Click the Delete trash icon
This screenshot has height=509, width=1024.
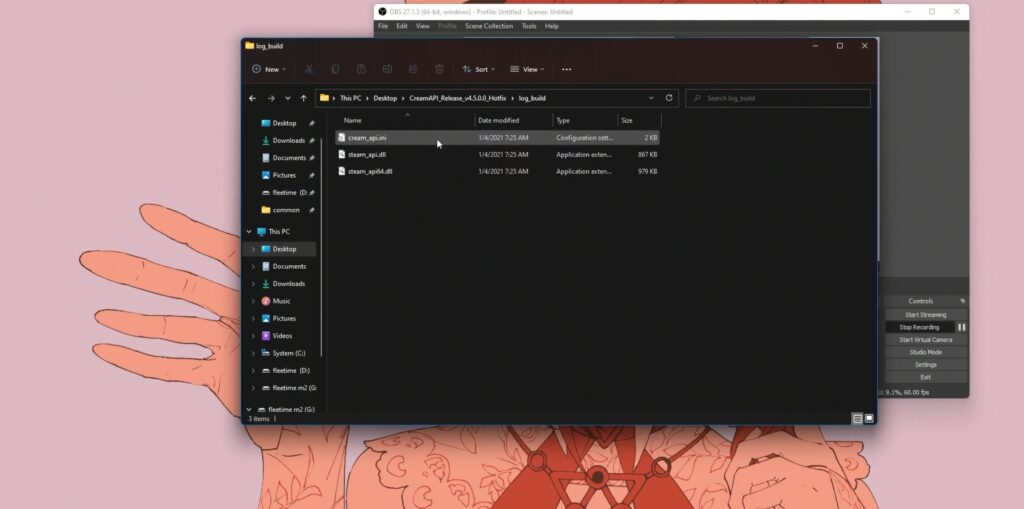click(440, 69)
